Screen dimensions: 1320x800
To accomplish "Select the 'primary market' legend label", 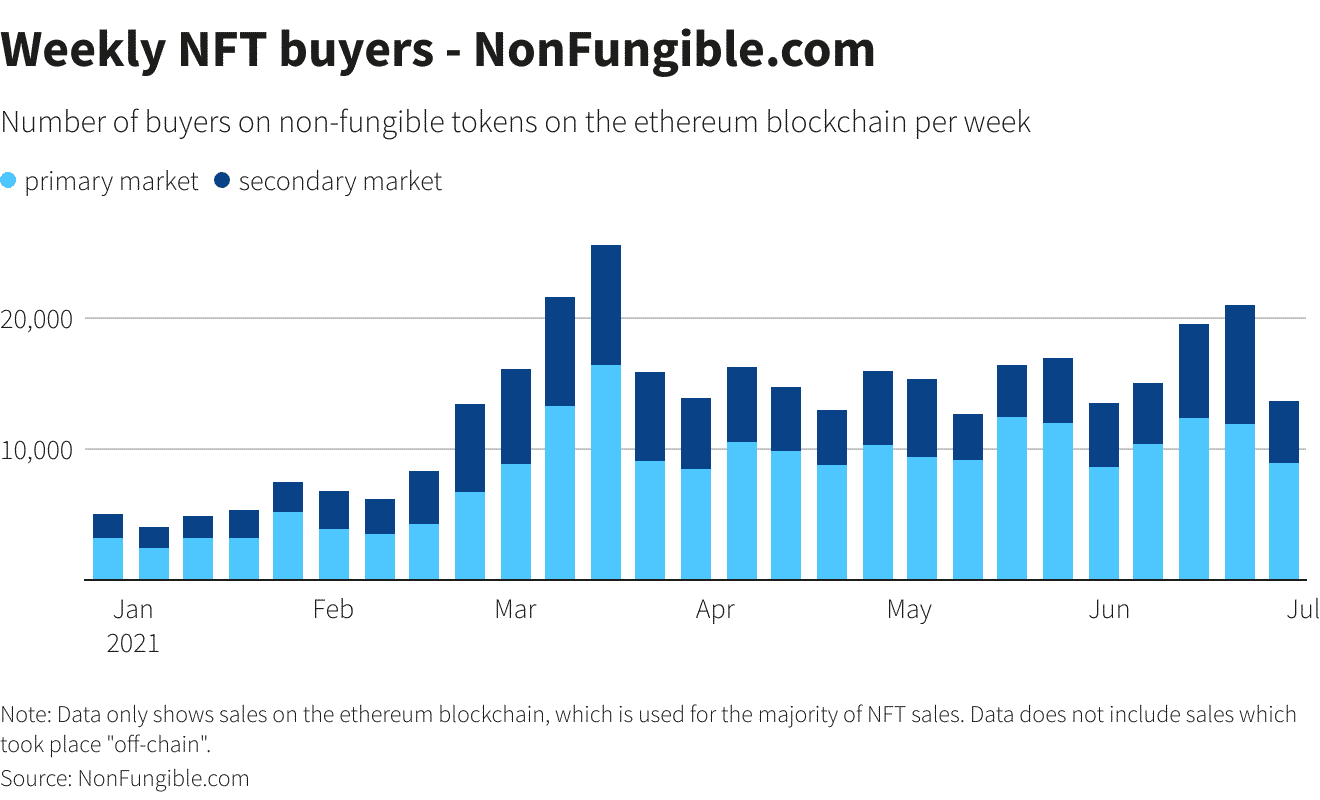I will pyautogui.click(x=112, y=182).
